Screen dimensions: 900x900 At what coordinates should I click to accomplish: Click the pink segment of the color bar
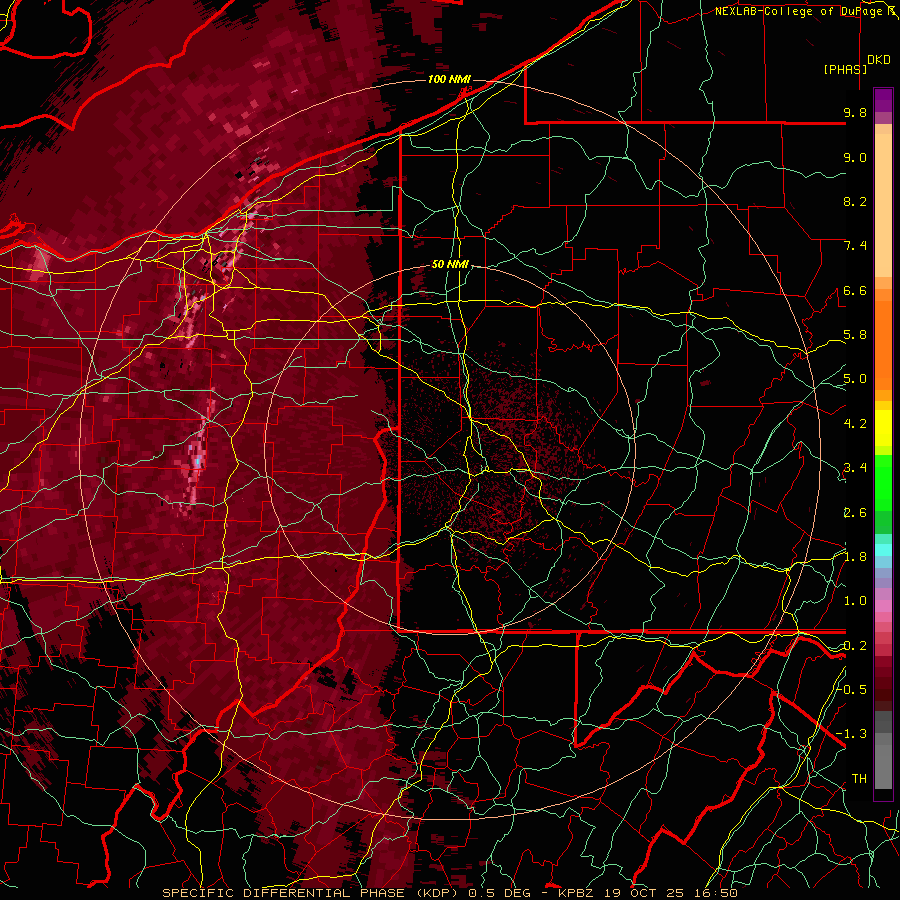point(883,606)
